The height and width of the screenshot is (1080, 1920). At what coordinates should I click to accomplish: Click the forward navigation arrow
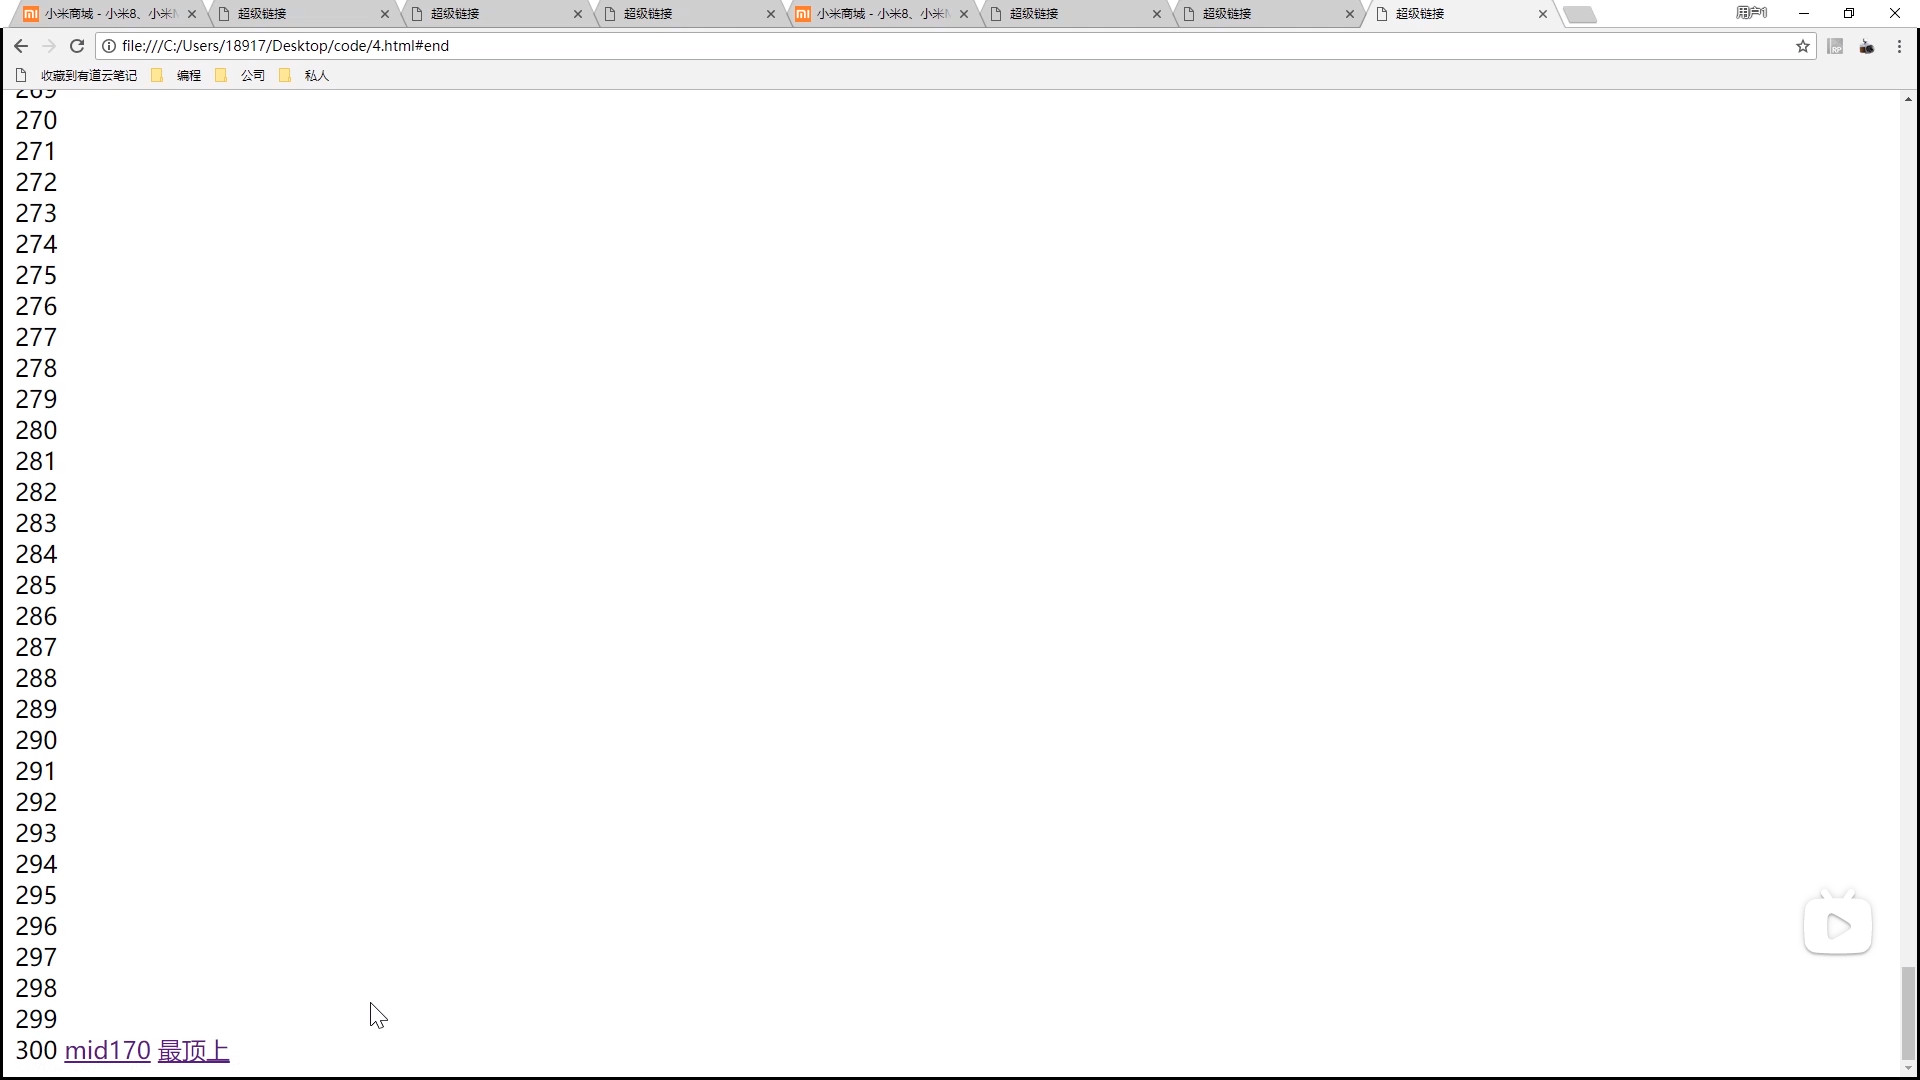(x=48, y=46)
